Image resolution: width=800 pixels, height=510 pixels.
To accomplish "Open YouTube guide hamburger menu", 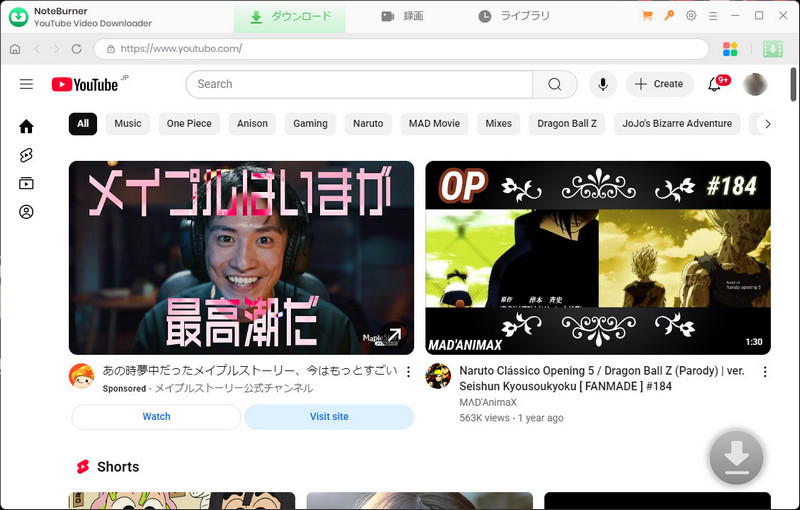I will coord(26,84).
